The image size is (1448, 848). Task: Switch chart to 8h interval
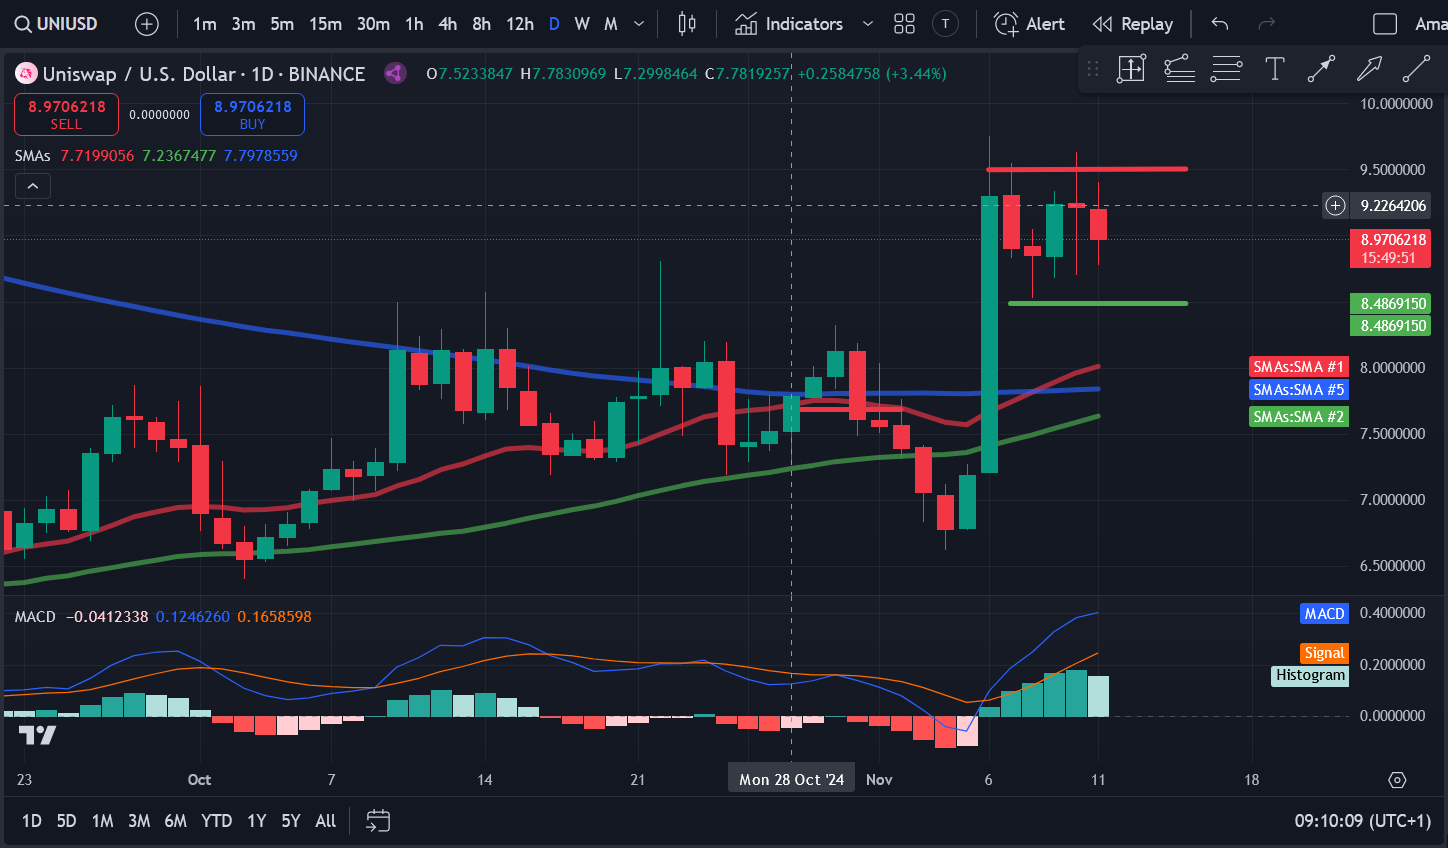pos(481,24)
